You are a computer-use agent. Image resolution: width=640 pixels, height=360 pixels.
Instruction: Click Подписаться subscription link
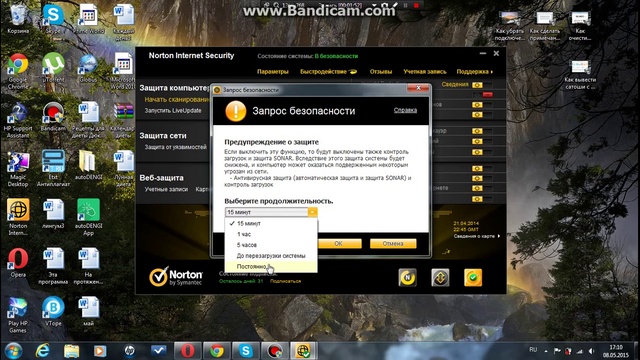285,281
